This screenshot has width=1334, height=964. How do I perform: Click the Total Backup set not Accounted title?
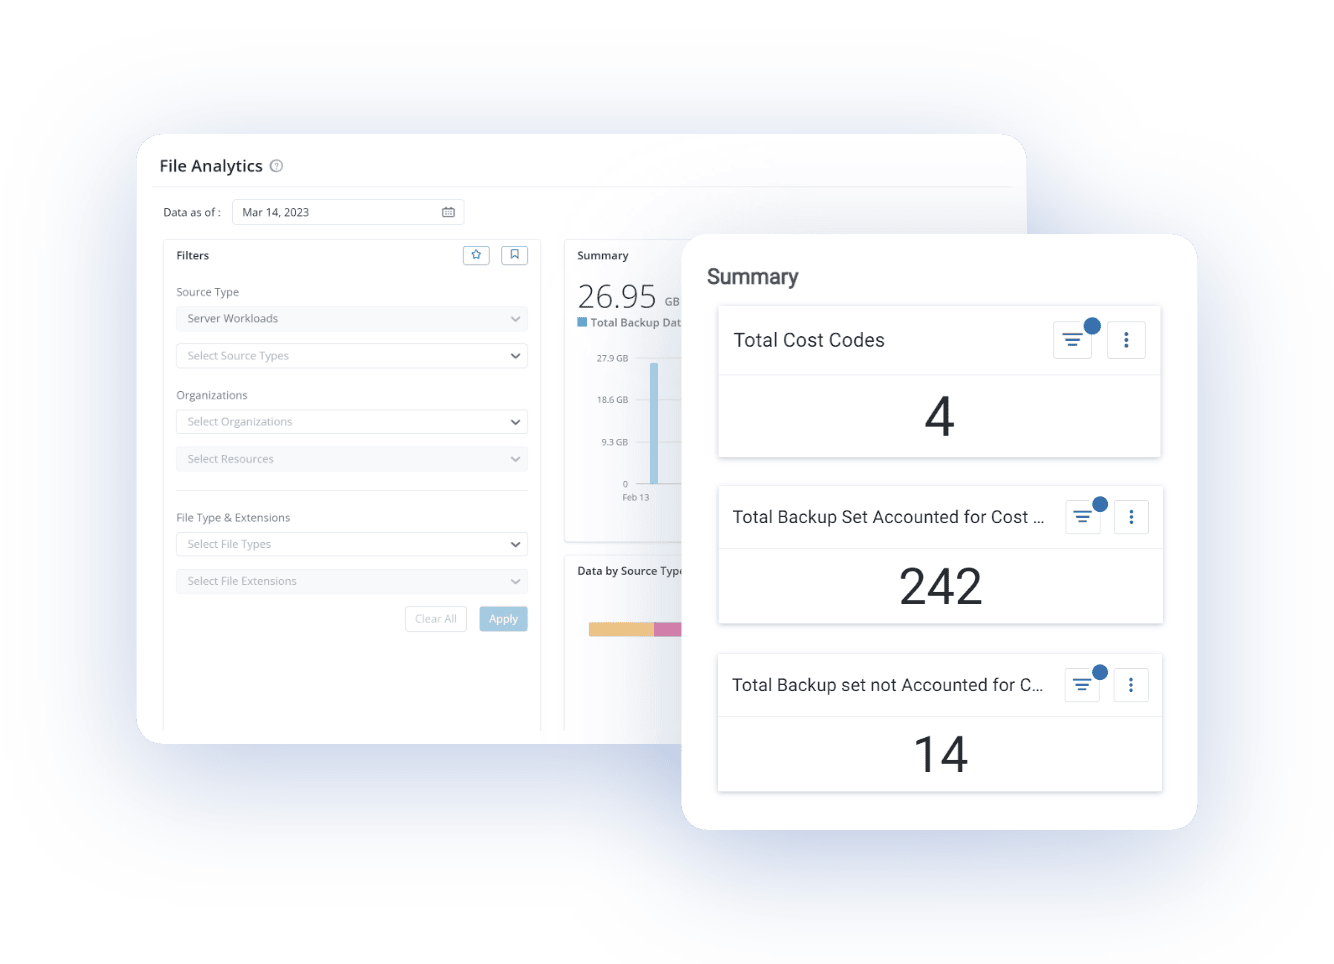tap(887, 685)
